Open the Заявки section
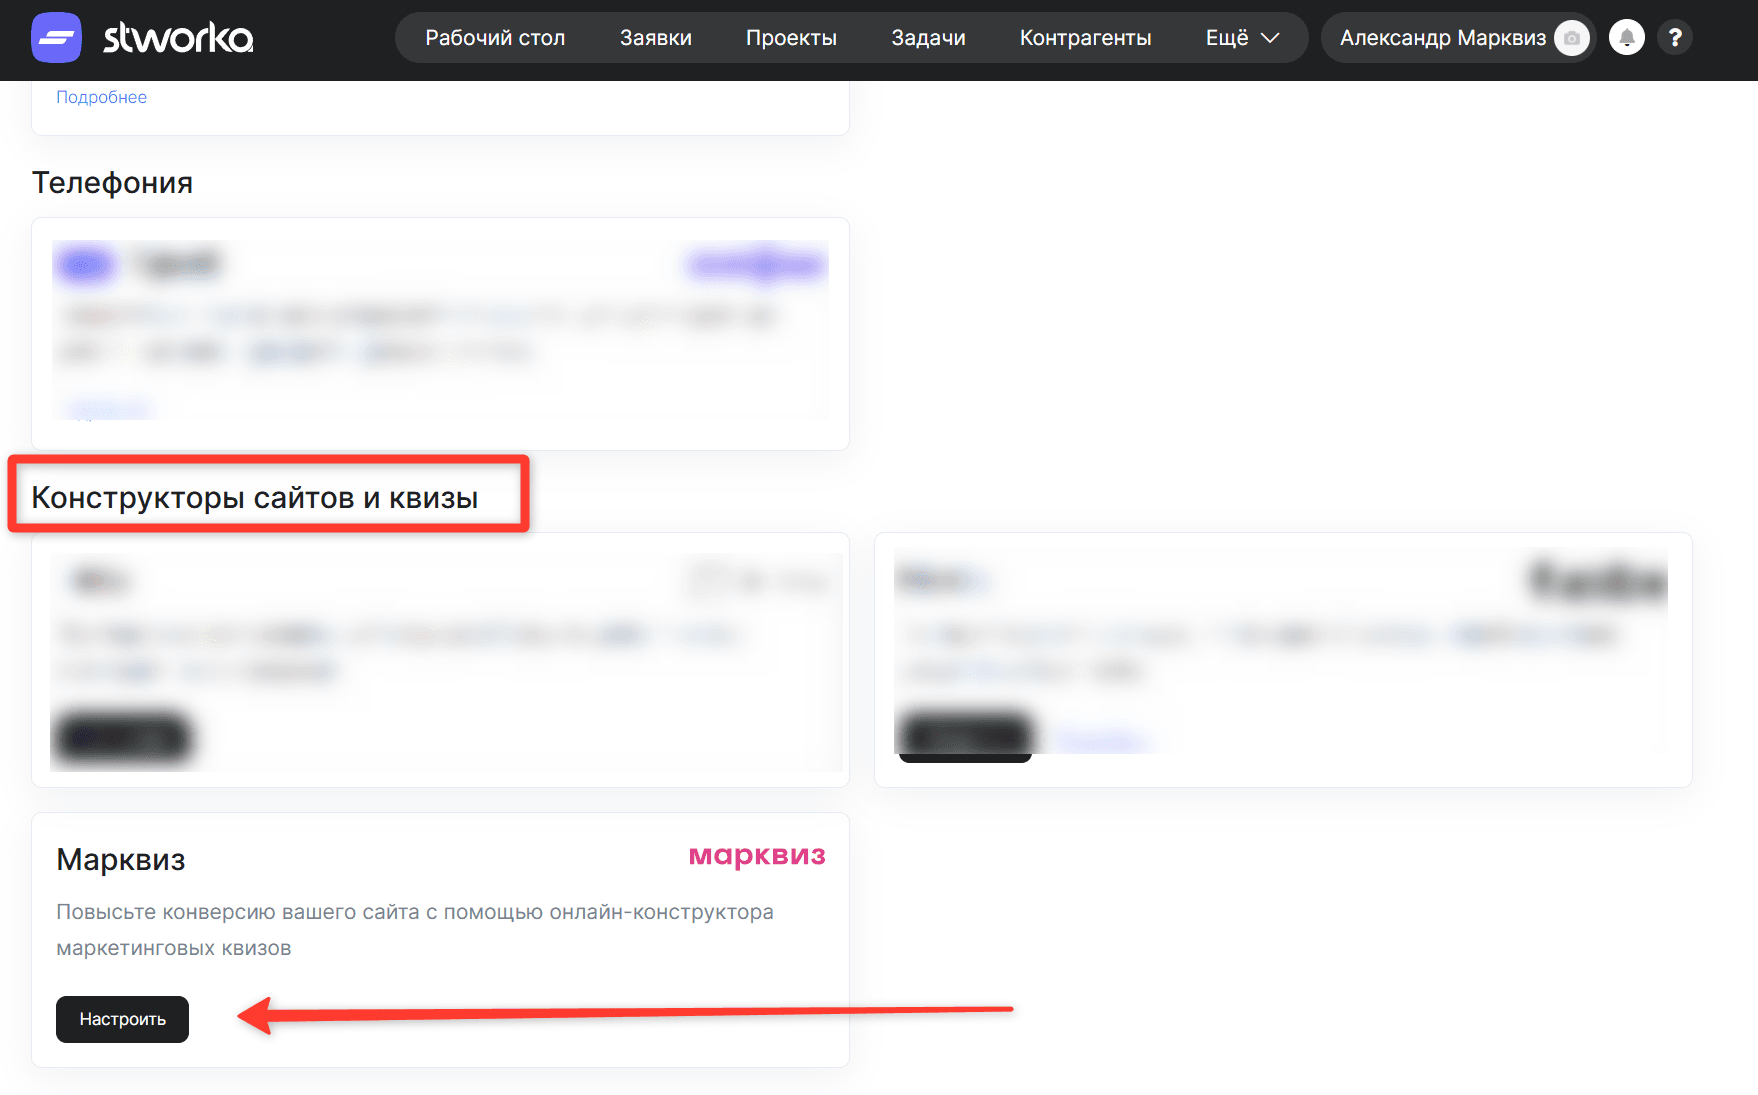Viewport: 1758px width, 1095px height. (x=656, y=38)
